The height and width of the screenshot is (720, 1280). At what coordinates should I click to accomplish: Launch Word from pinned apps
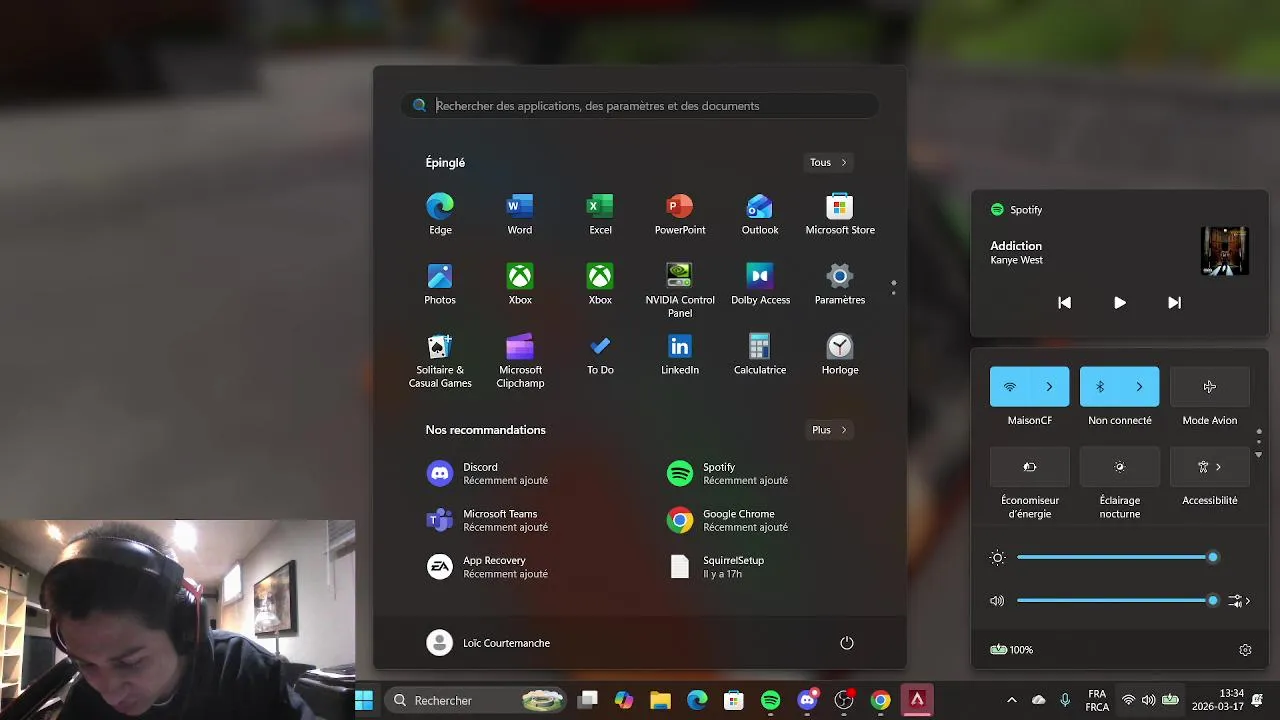(x=520, y=215)
